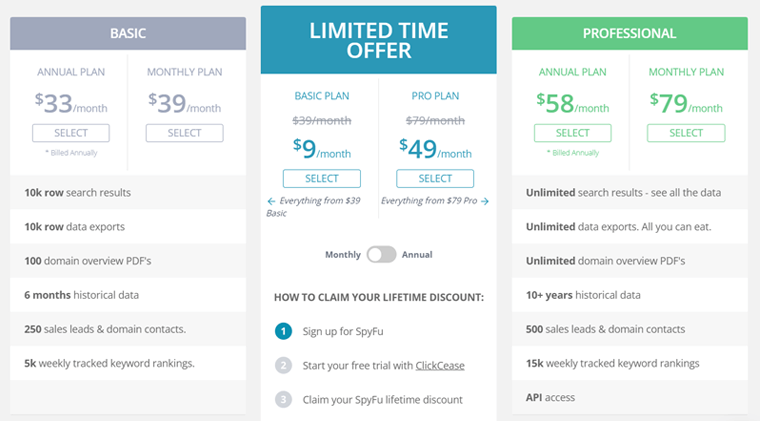Select the limited offer Basic plan at $9
The height and width of the screenshot is (421, 760).
coord(322,178)
